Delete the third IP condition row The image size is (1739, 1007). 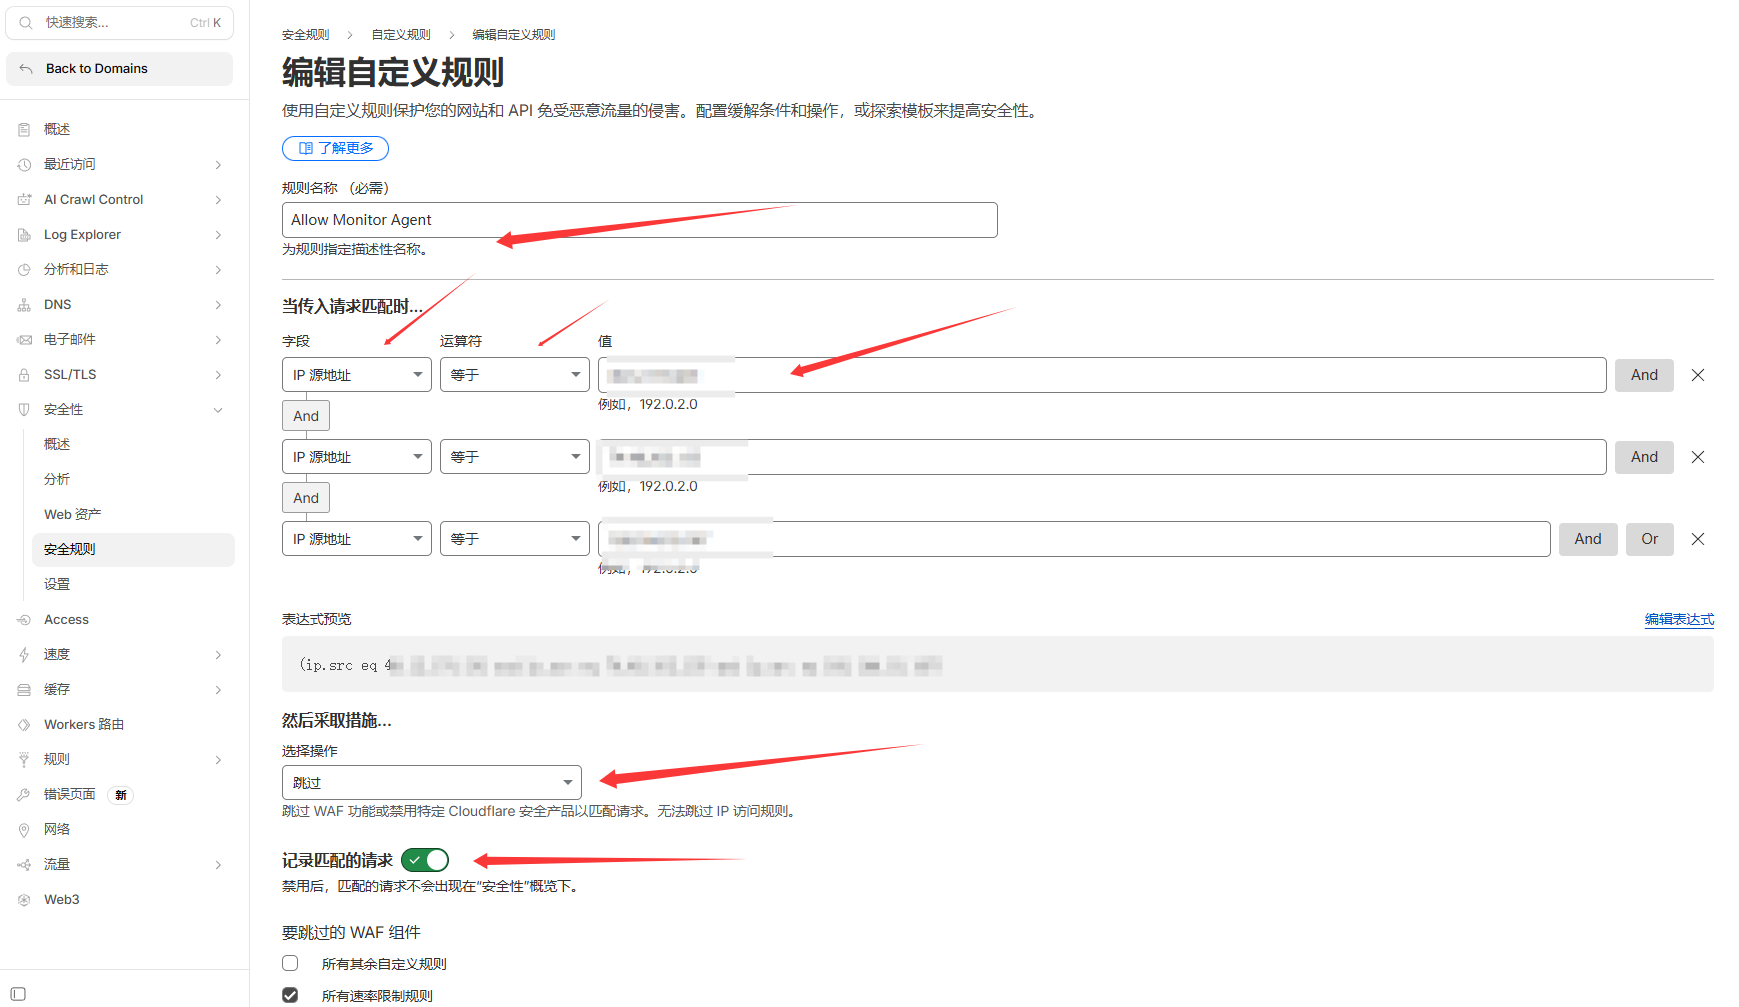pyautogui.click(x=1697, y=539)
